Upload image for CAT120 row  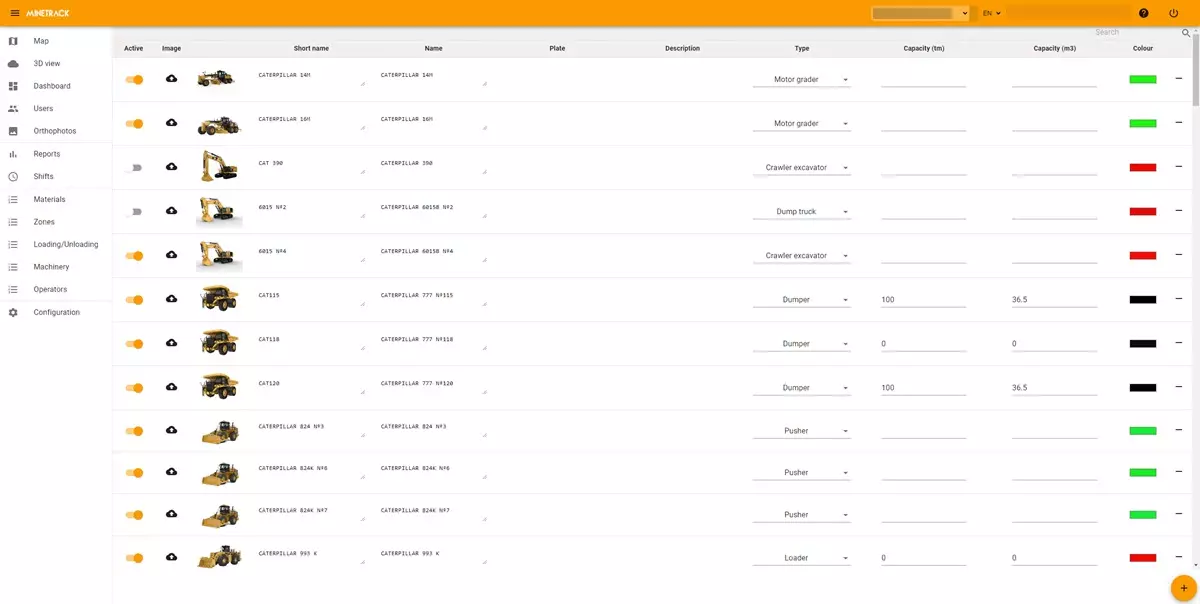[x=171, y=387]
